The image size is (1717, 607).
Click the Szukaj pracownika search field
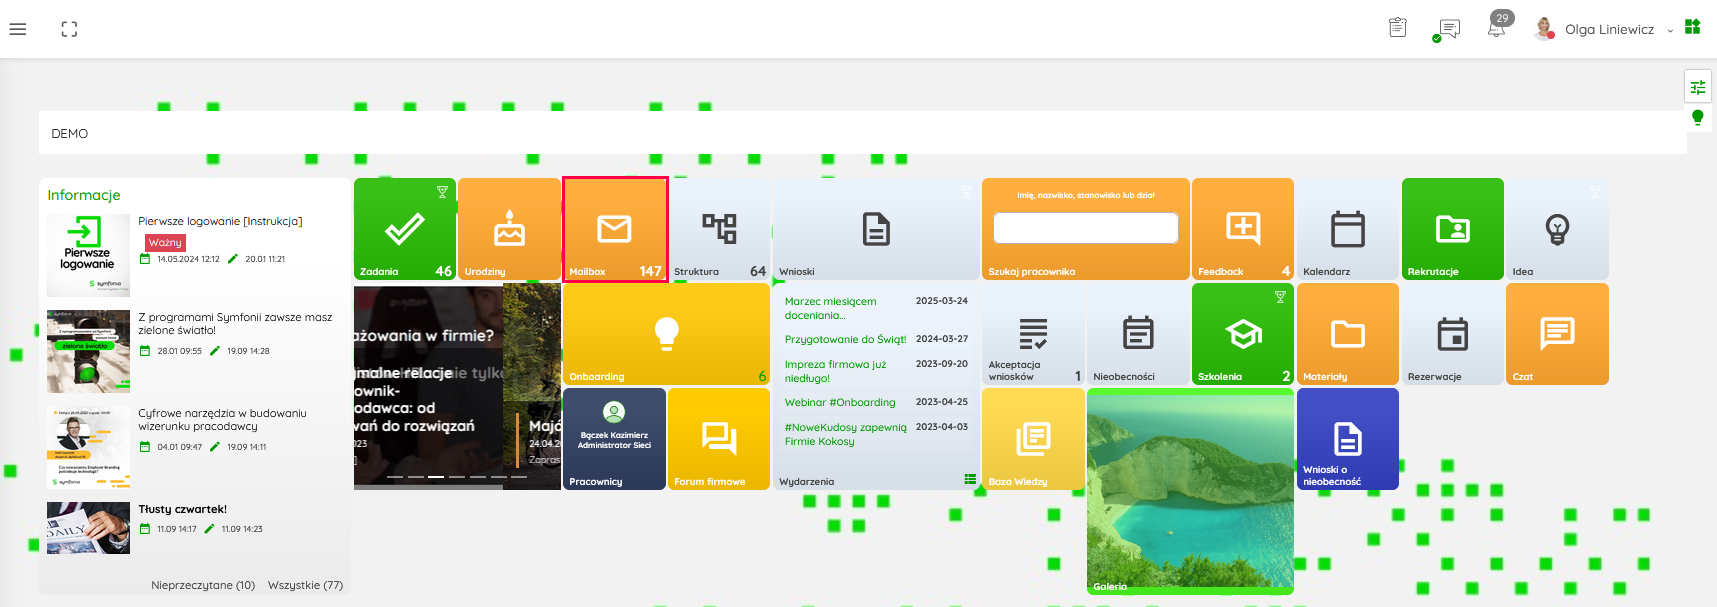point(1085,228)
